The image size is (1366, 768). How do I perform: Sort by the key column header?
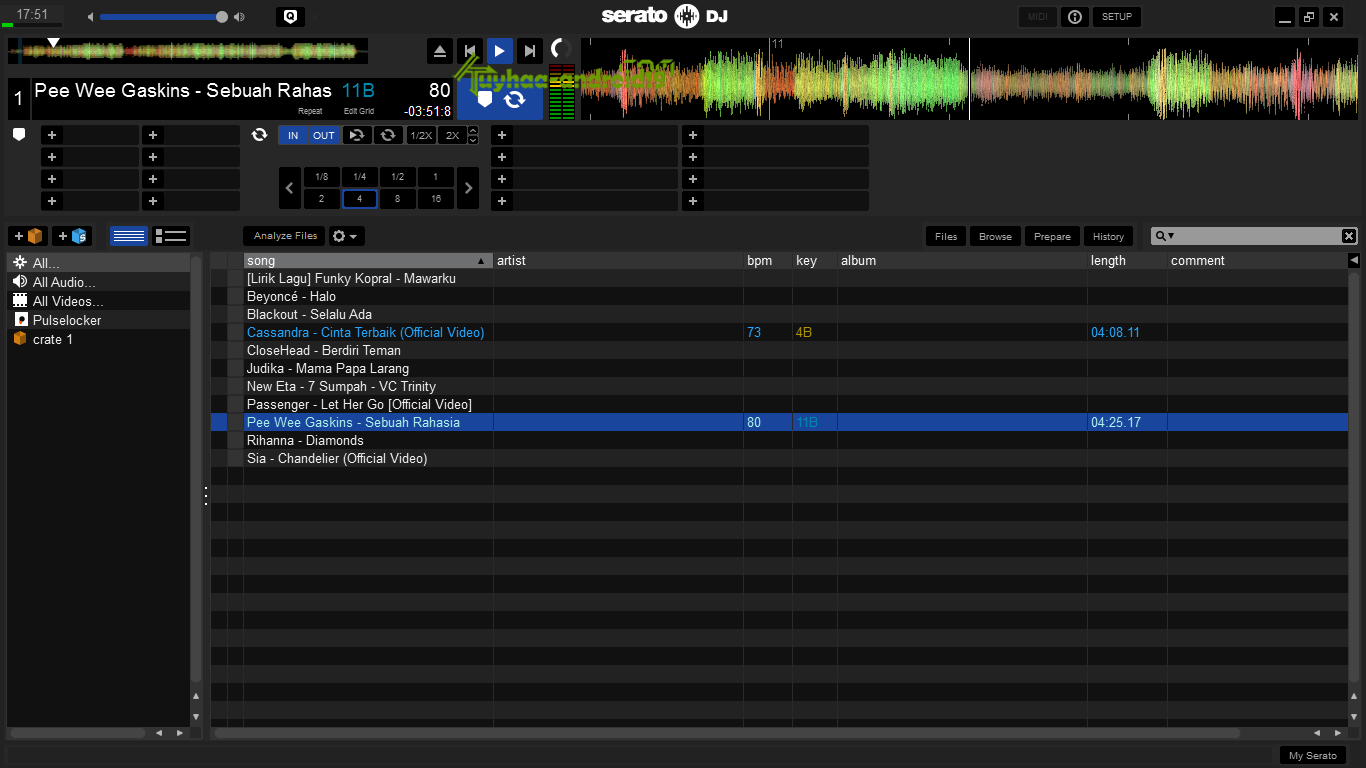[815, 260]
